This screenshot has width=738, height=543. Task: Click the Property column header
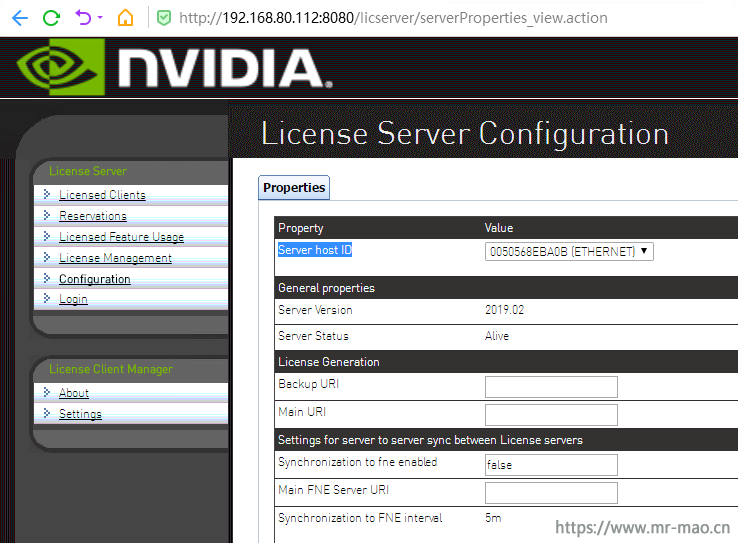(301, 228)
